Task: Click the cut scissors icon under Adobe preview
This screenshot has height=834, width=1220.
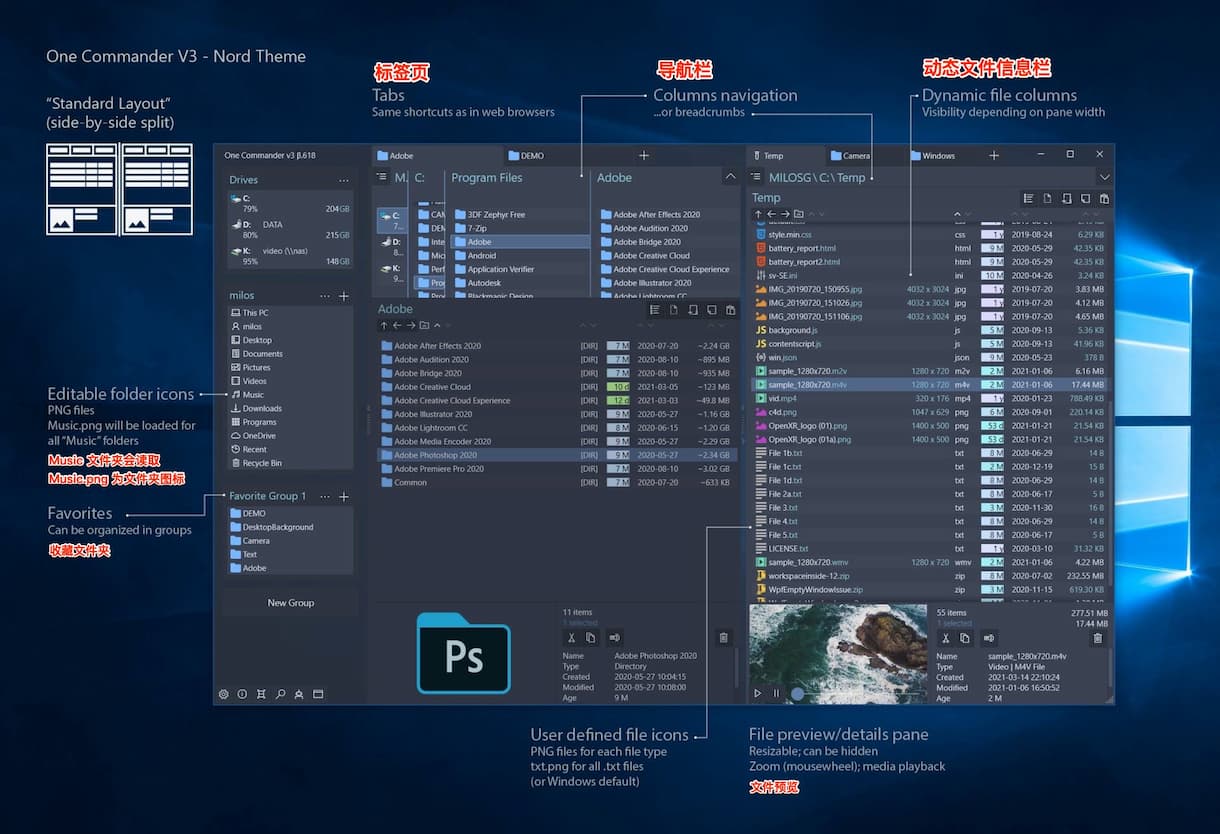Action: [x=571, y=638]
